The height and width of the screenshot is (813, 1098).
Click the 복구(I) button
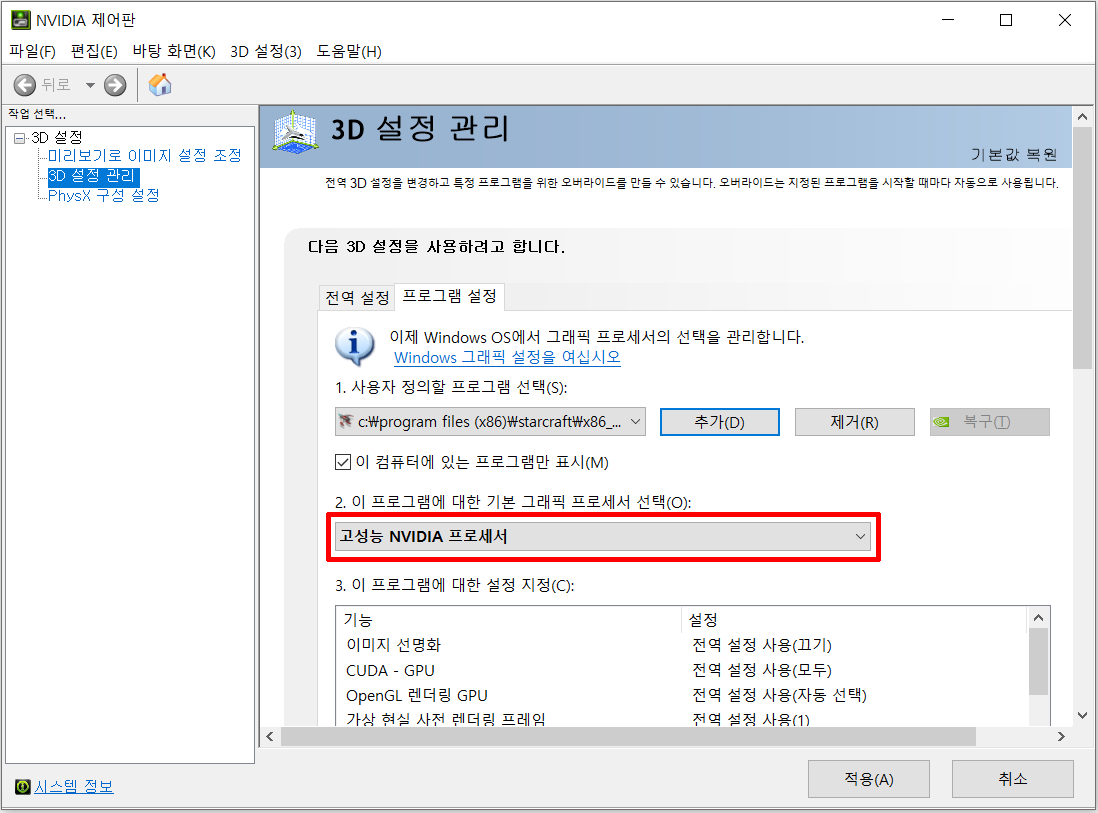[x=989, y=422]
